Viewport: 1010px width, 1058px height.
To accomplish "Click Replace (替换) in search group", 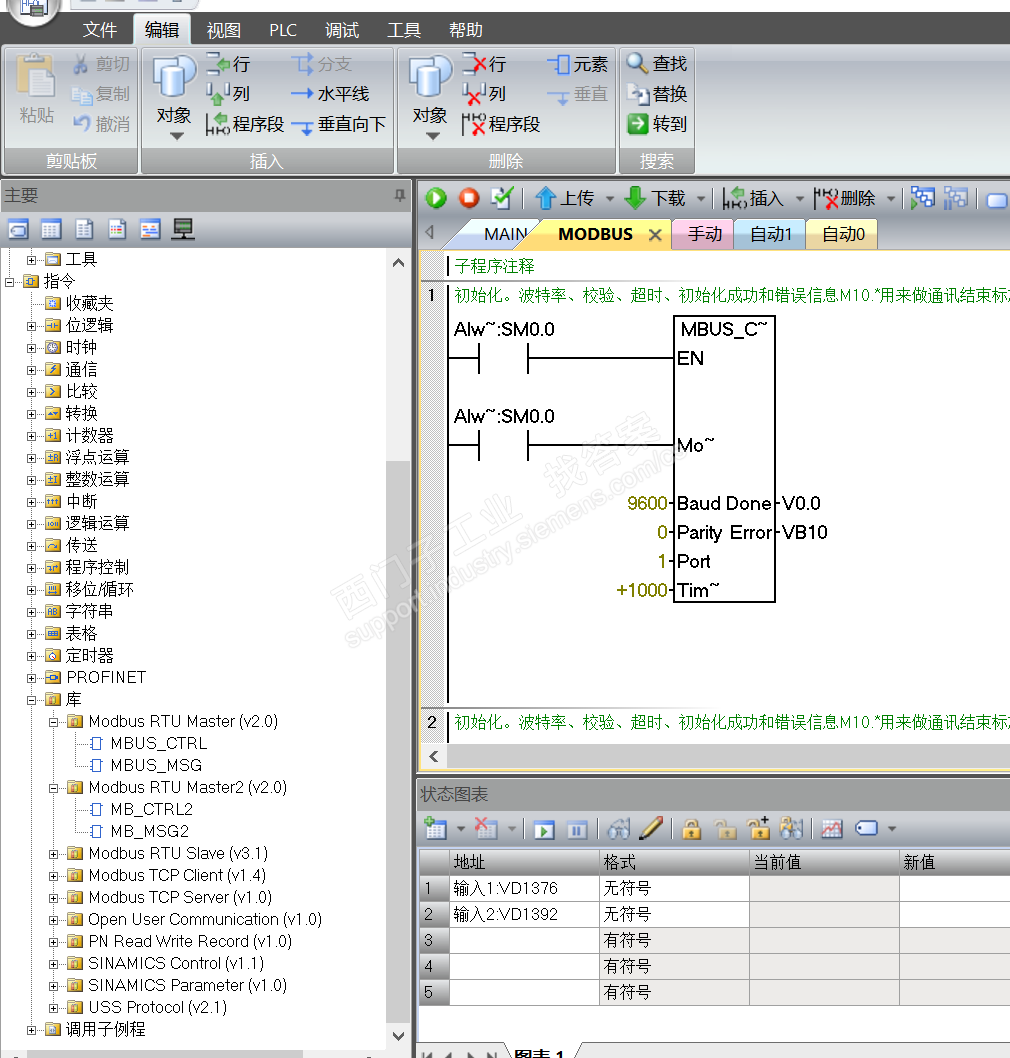I will click(x=656, y=94).
